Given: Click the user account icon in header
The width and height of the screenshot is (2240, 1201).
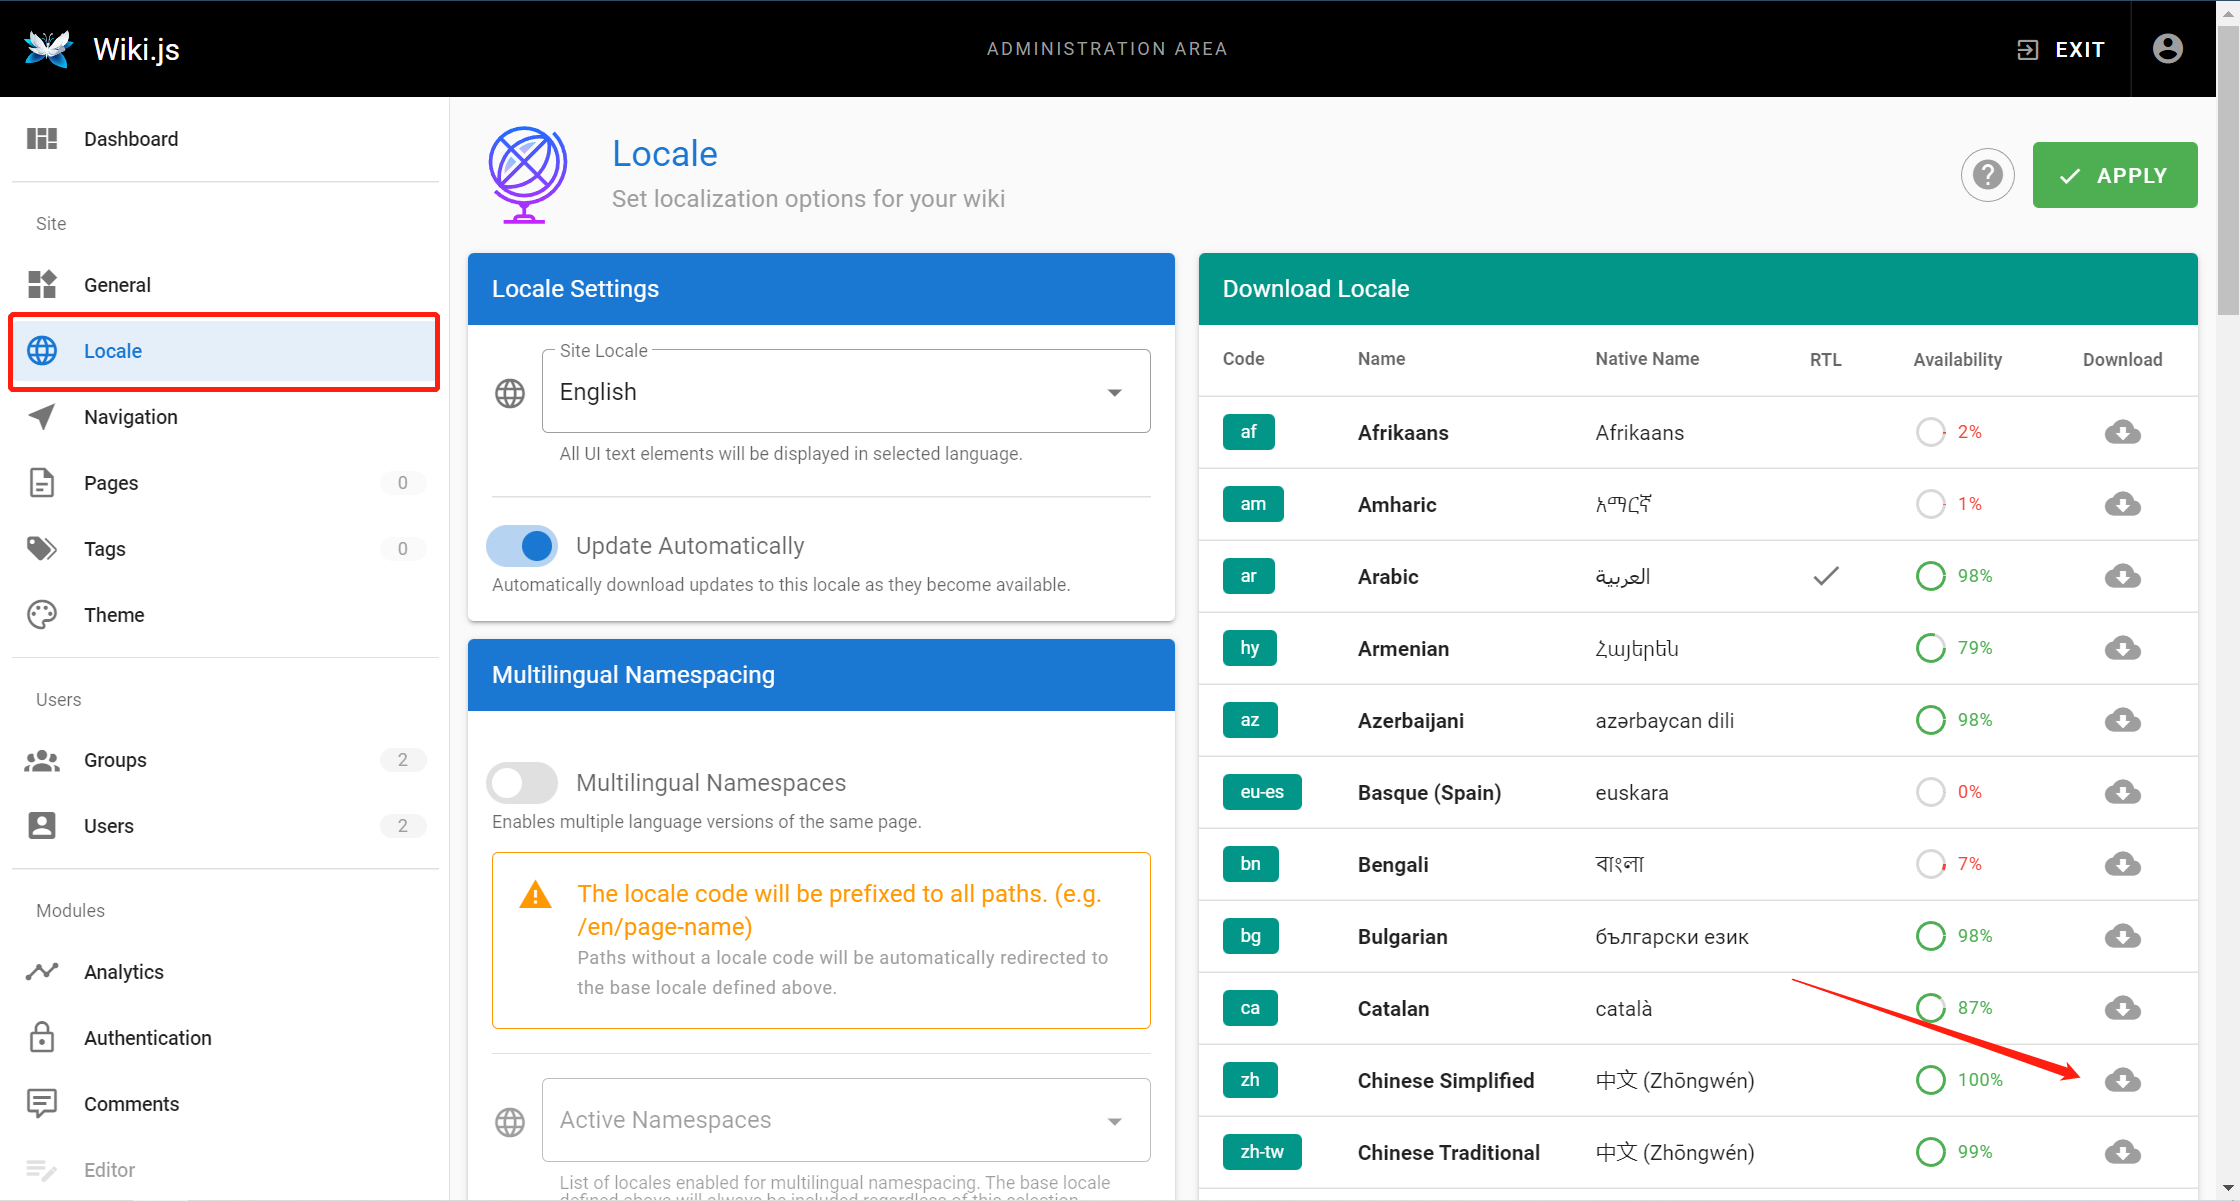Looking at the screenshot, I should coord(2167,48).
